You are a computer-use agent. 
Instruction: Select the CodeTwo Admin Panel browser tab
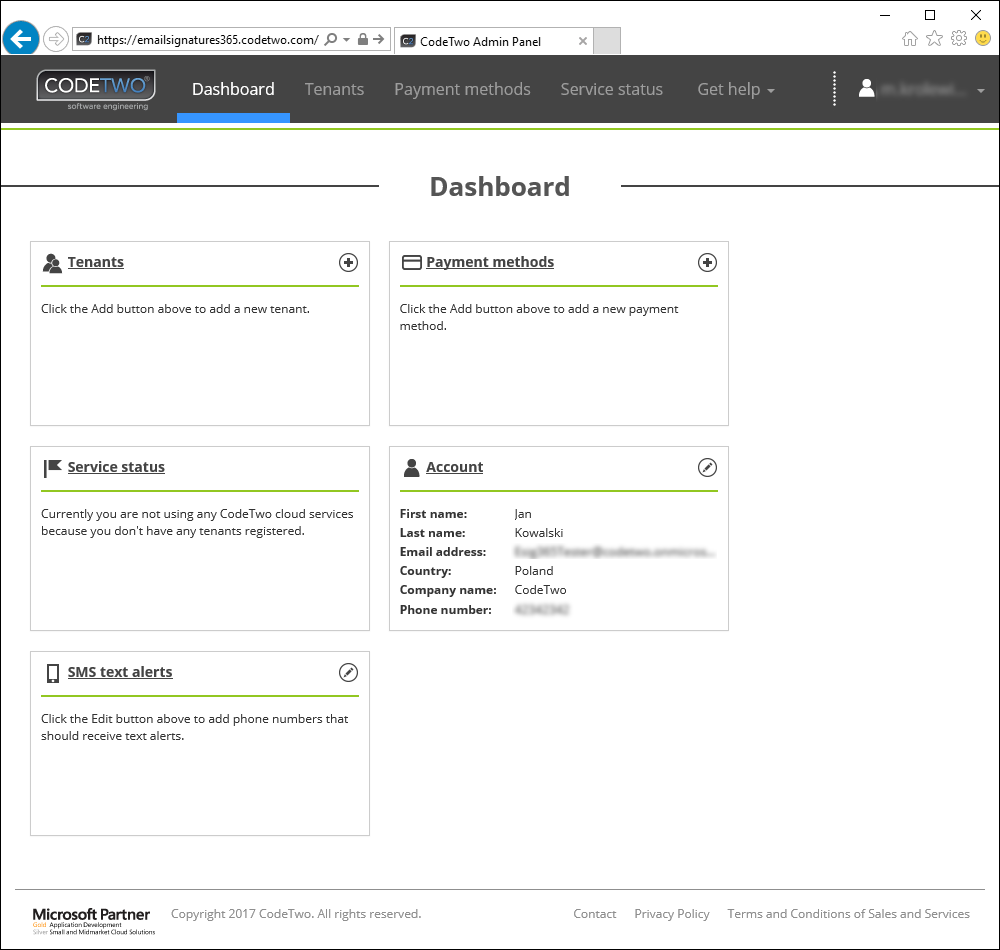[x=494, y=41]
